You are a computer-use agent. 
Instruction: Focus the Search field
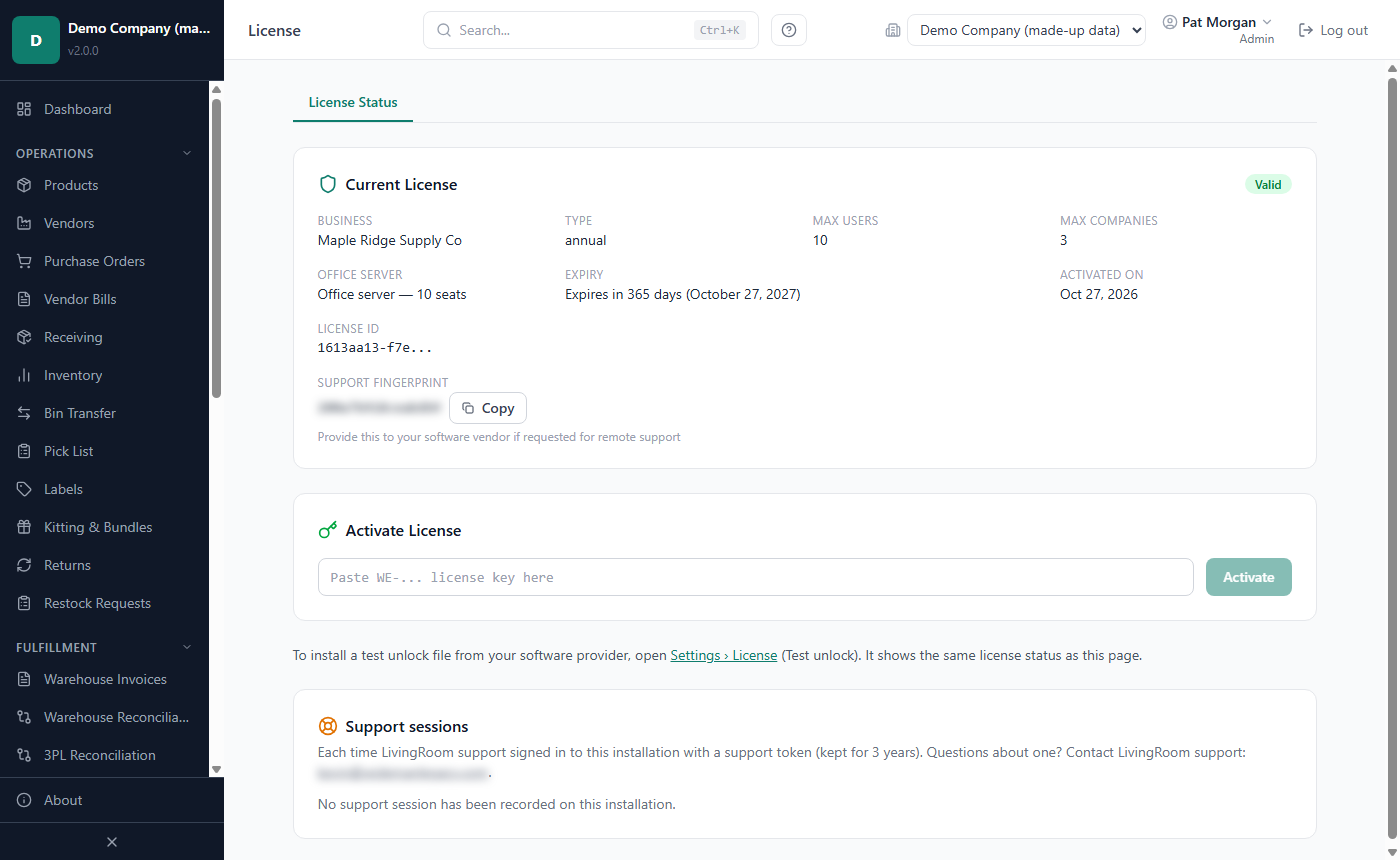click(590, 30)
